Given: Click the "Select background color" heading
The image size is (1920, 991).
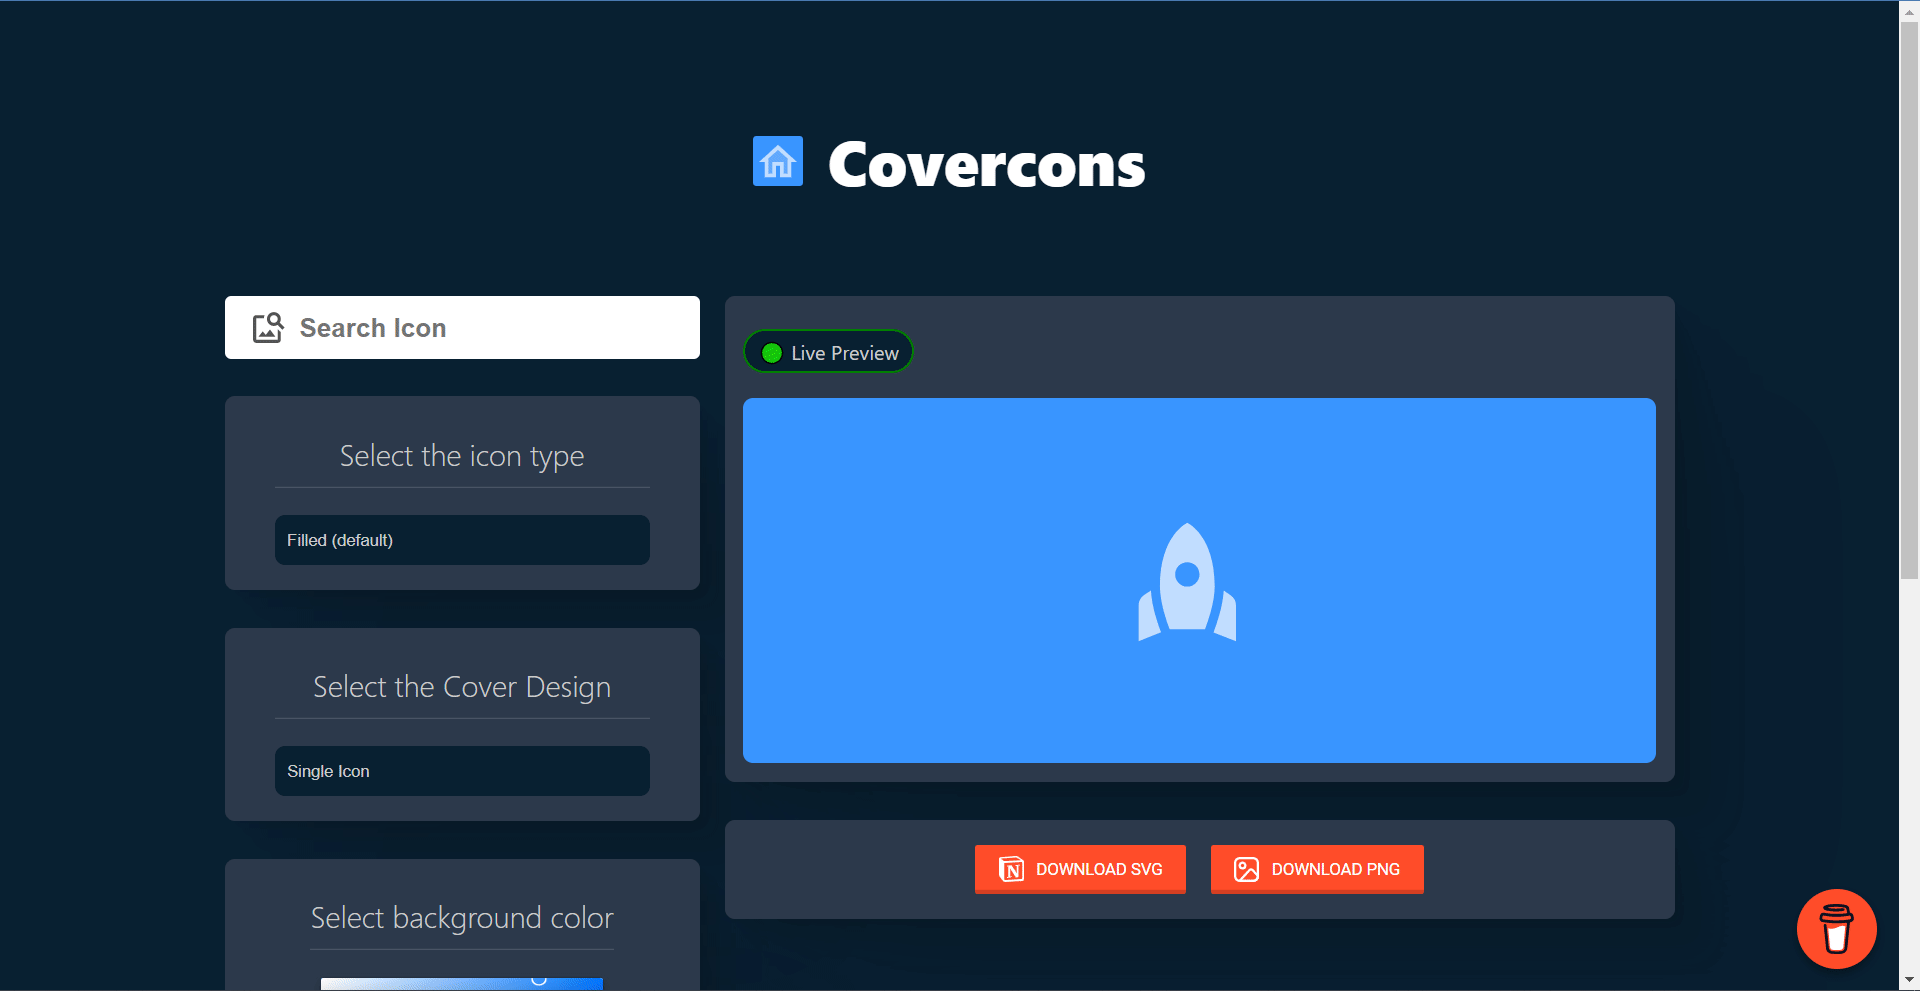Looking at the screenshot, I should tap(462, 918).
